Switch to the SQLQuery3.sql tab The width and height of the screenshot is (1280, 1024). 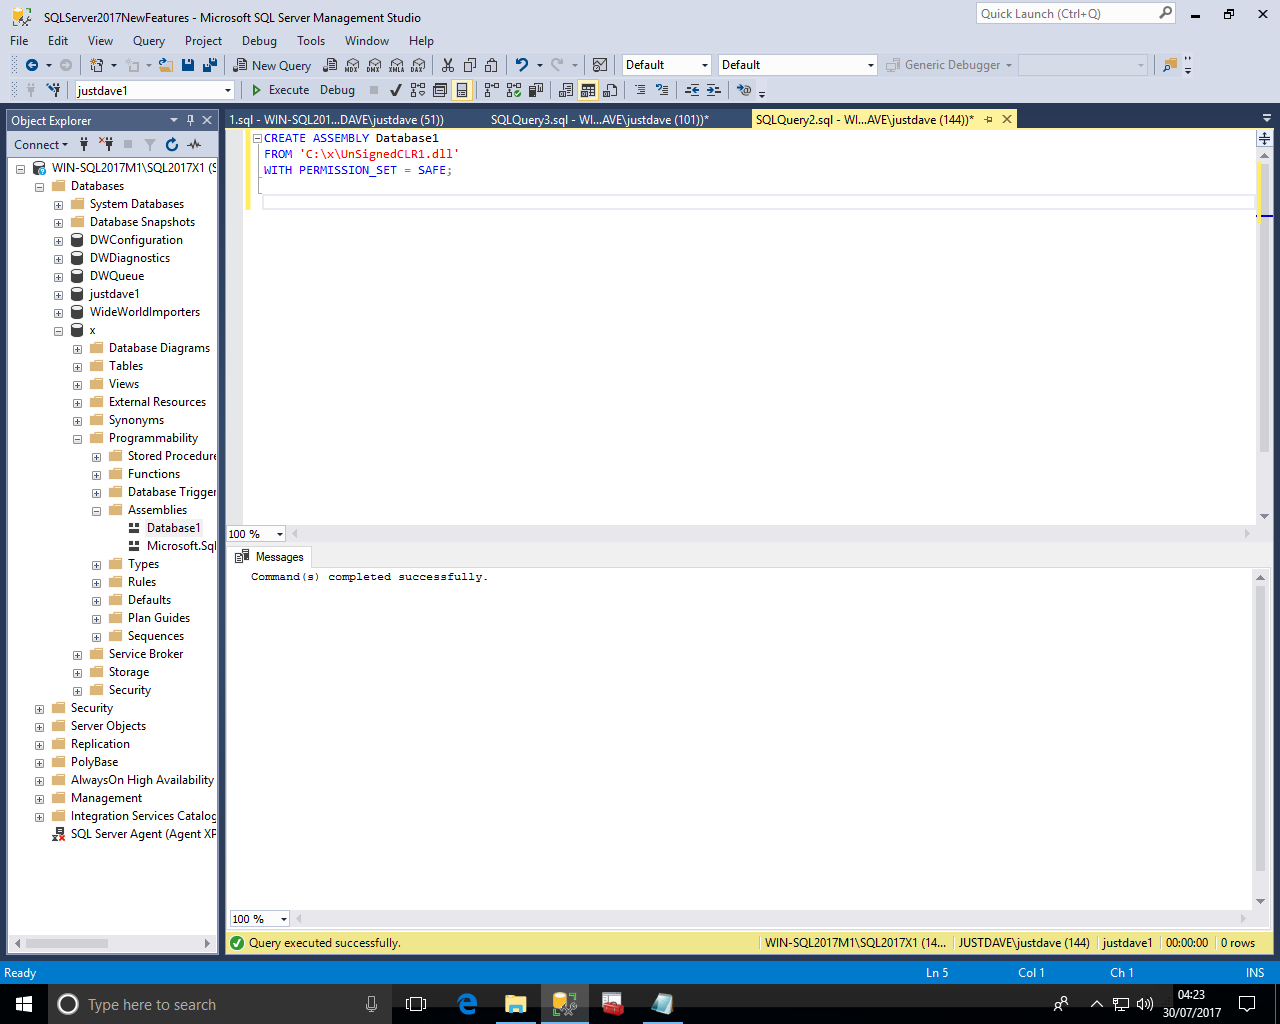(598, 120)
